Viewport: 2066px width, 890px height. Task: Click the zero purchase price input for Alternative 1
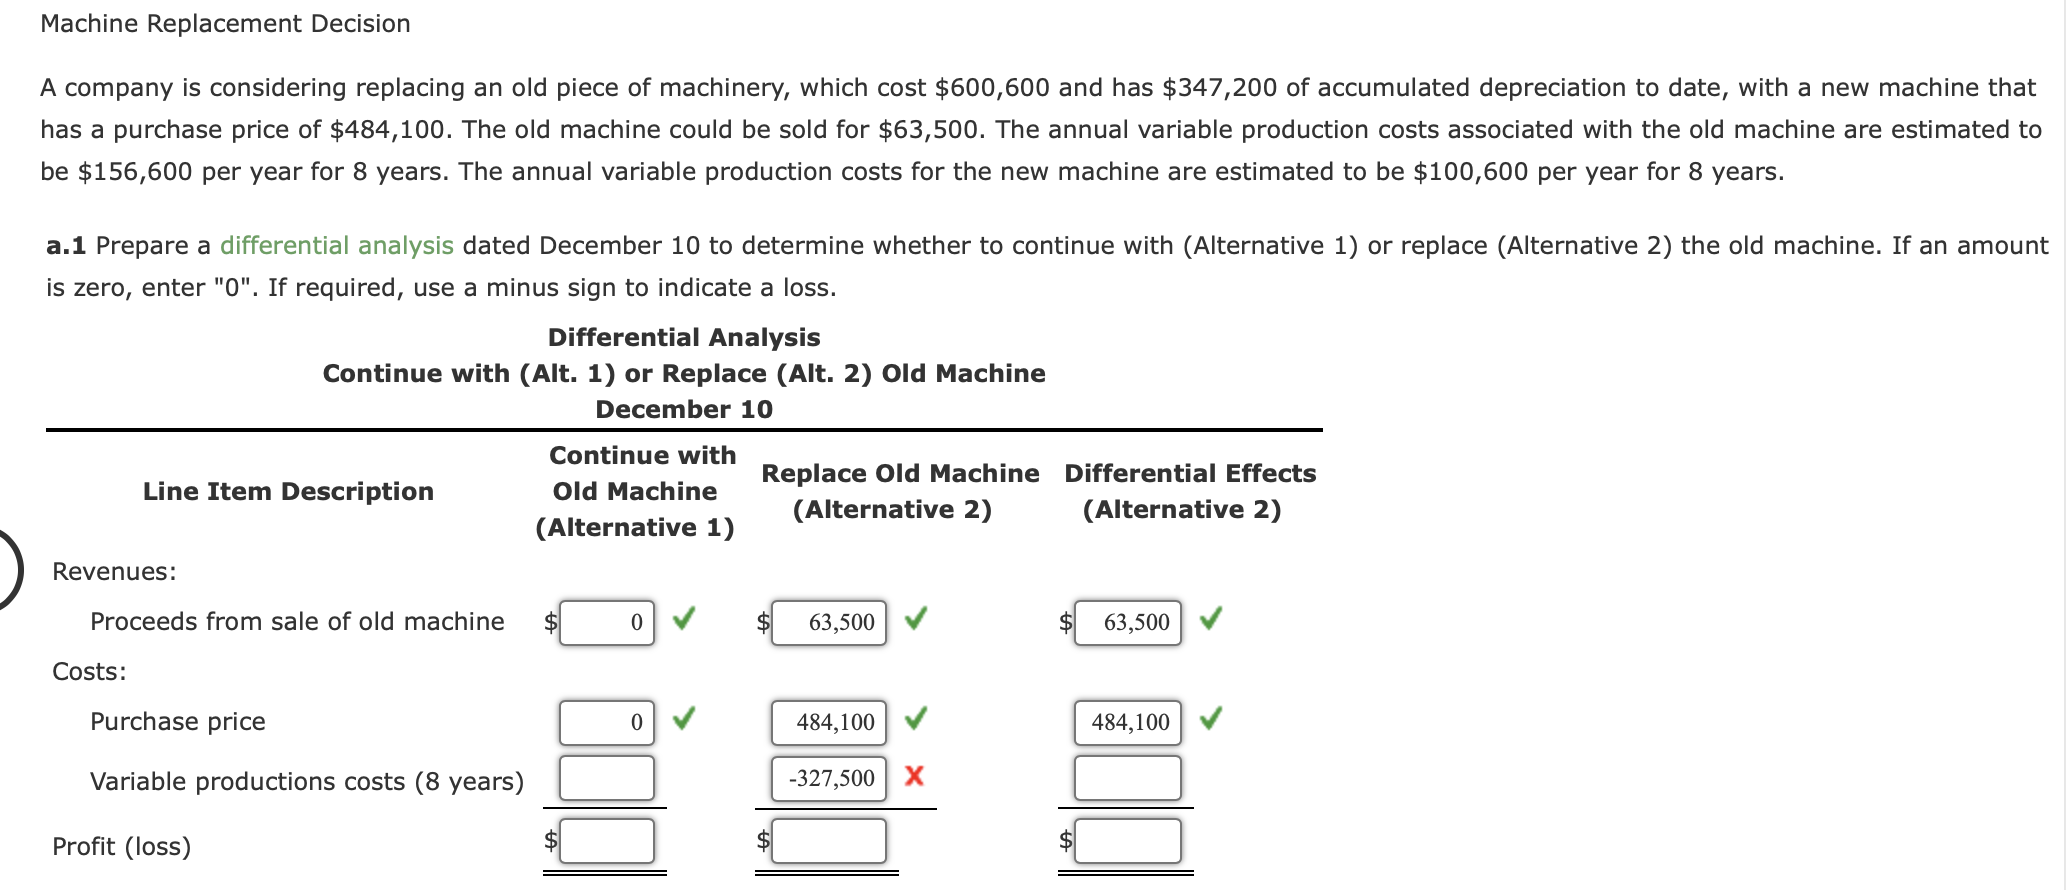(606, 721)
